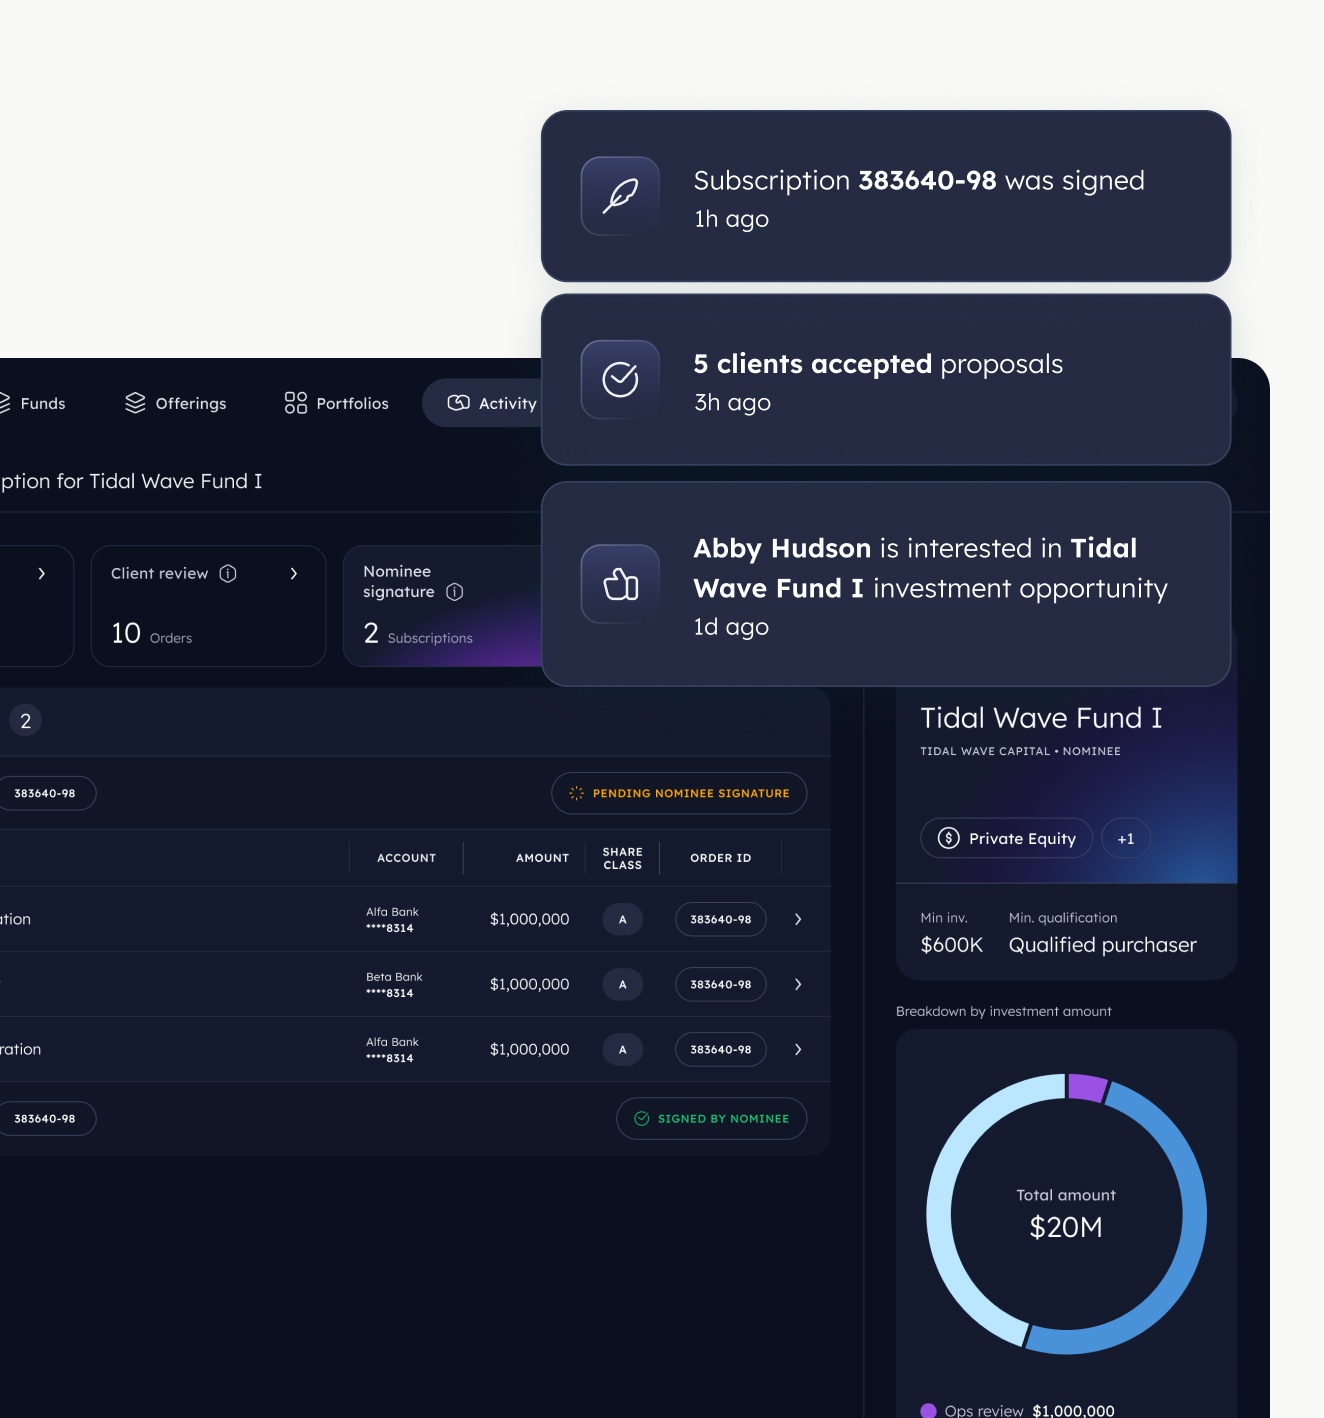The width and height of the screenshot is (1324, 1418).
Task: Open the Abby Hudson interest notification
Action: tap(886, 584)
